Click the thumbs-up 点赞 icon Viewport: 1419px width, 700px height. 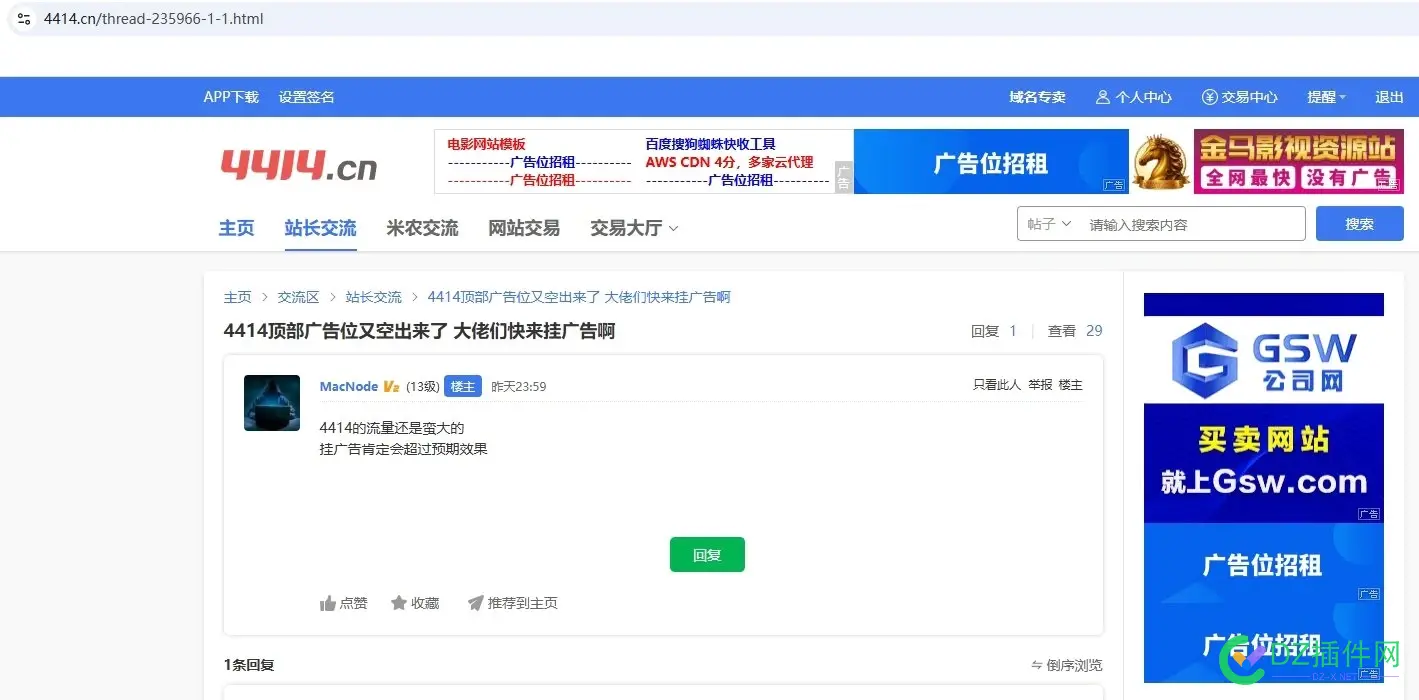[328, 602]
